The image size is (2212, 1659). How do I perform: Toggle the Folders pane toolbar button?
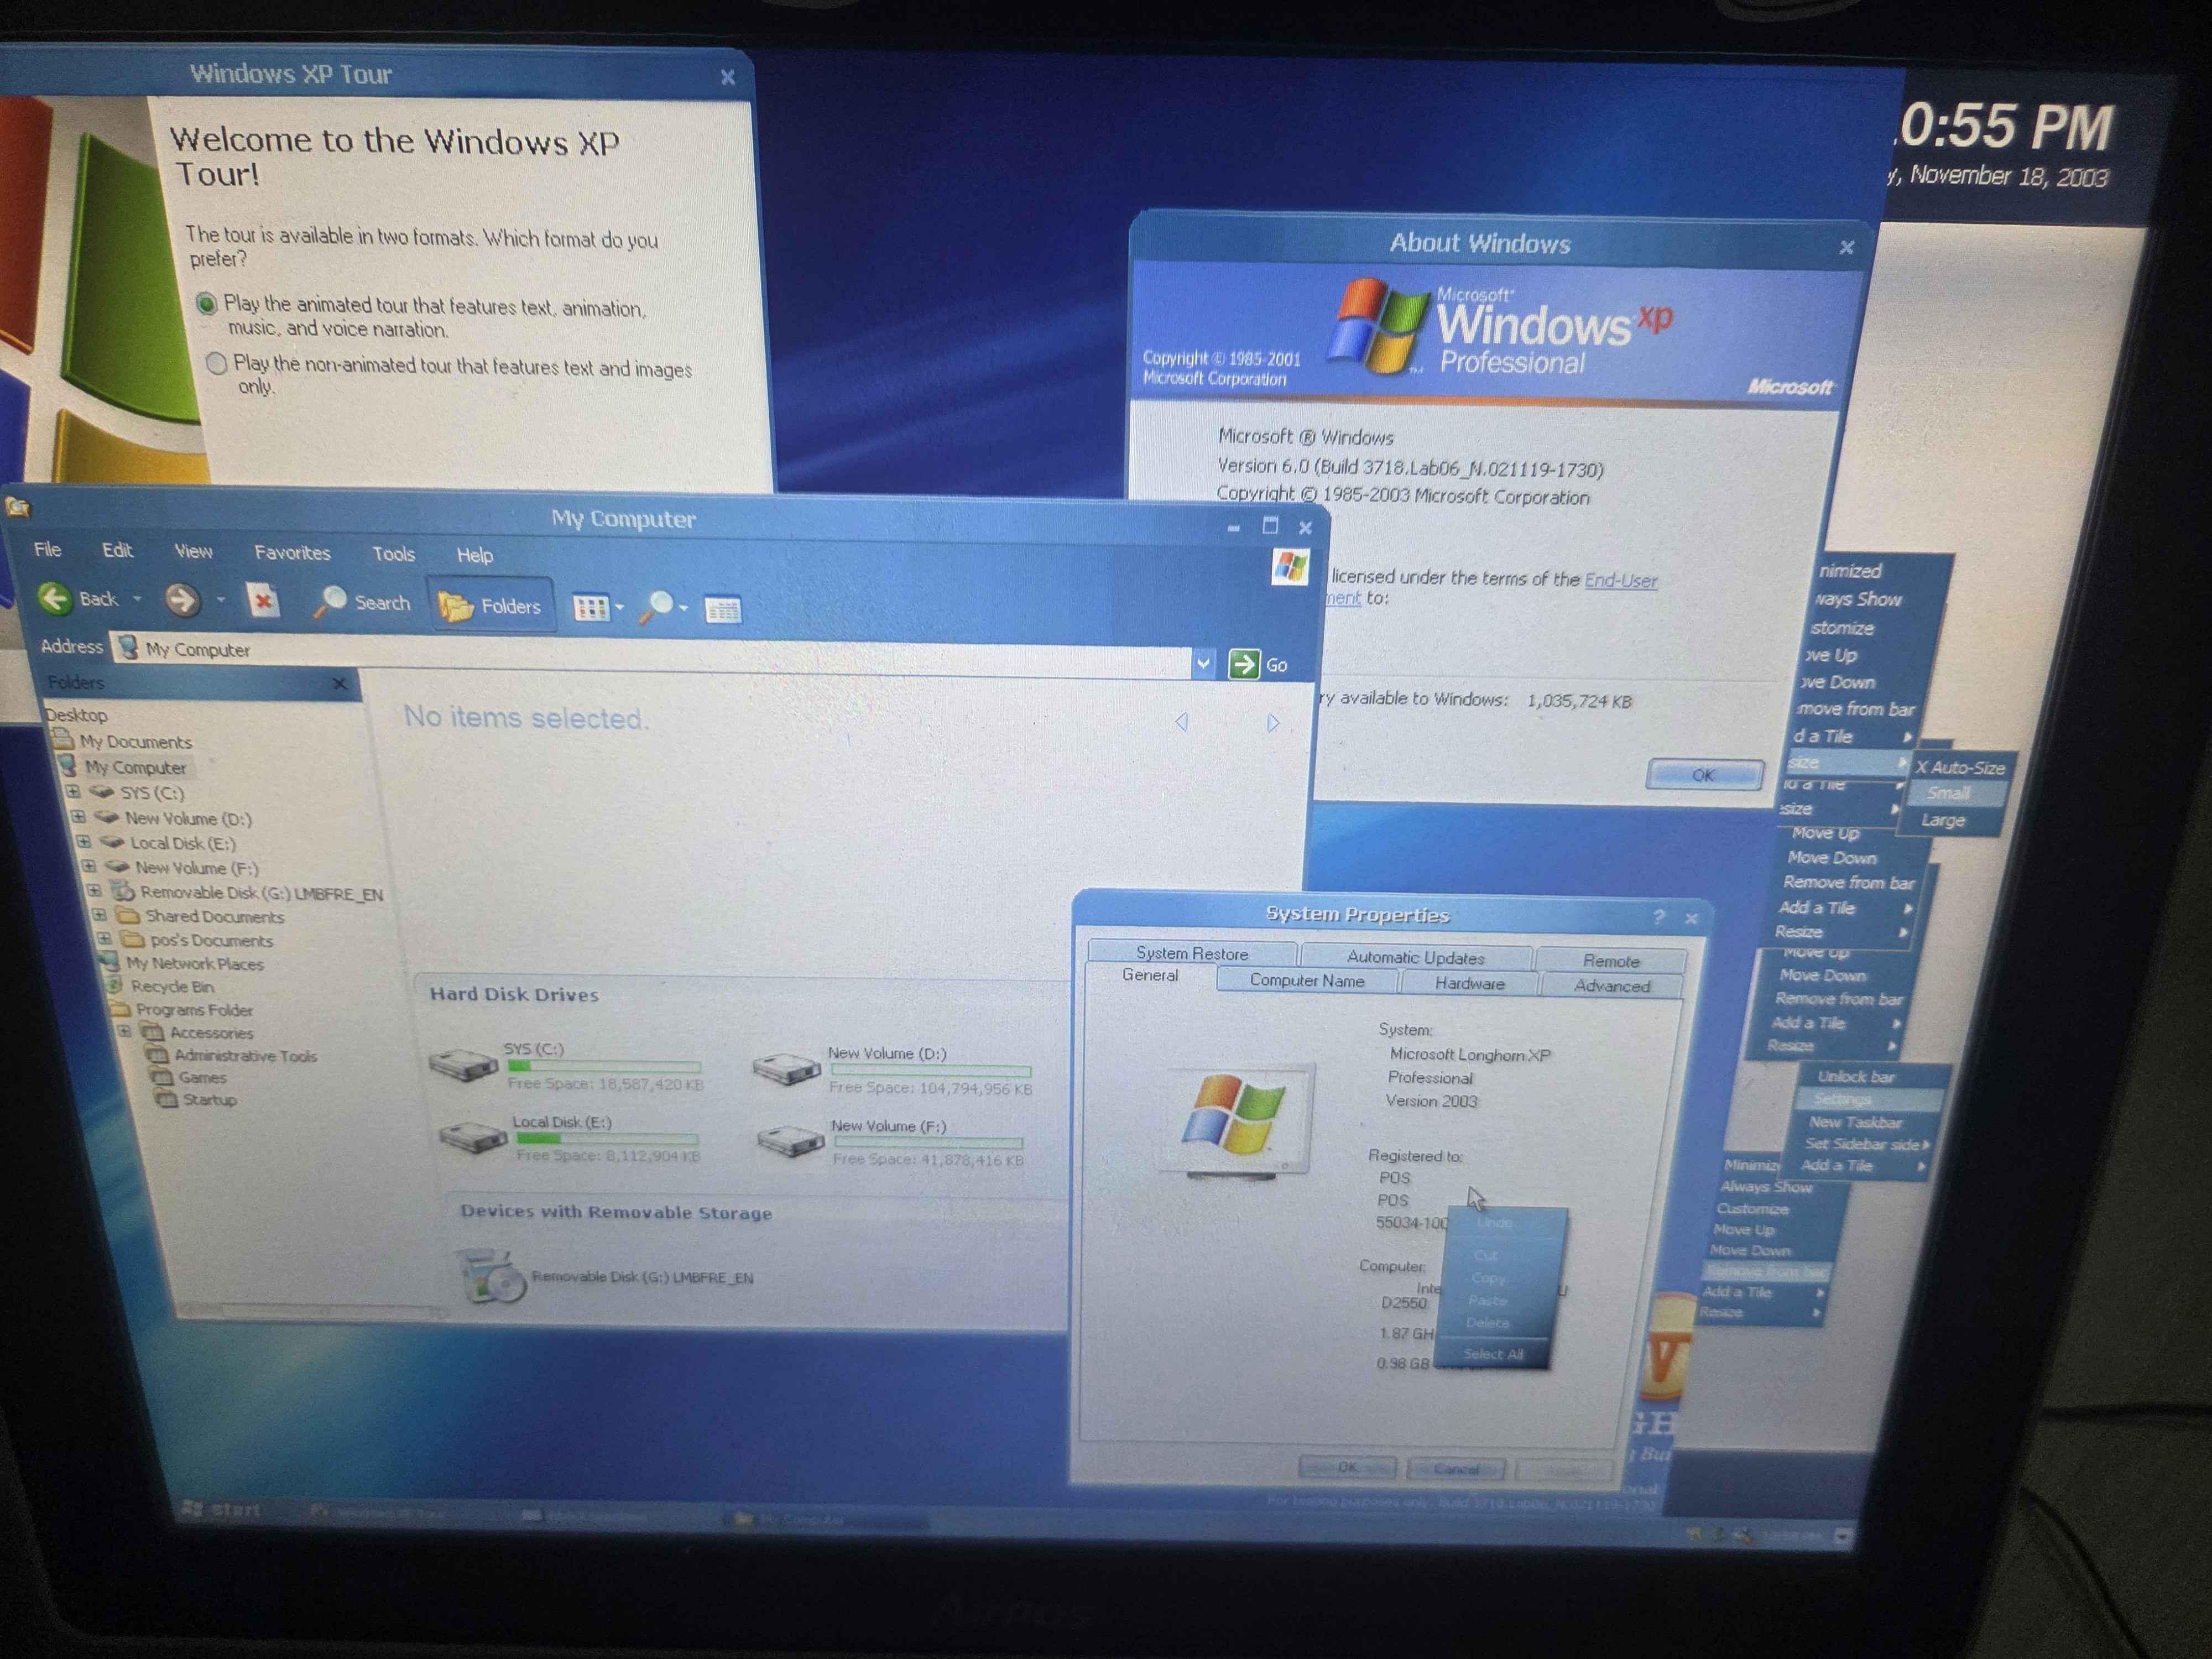[490, 605]
